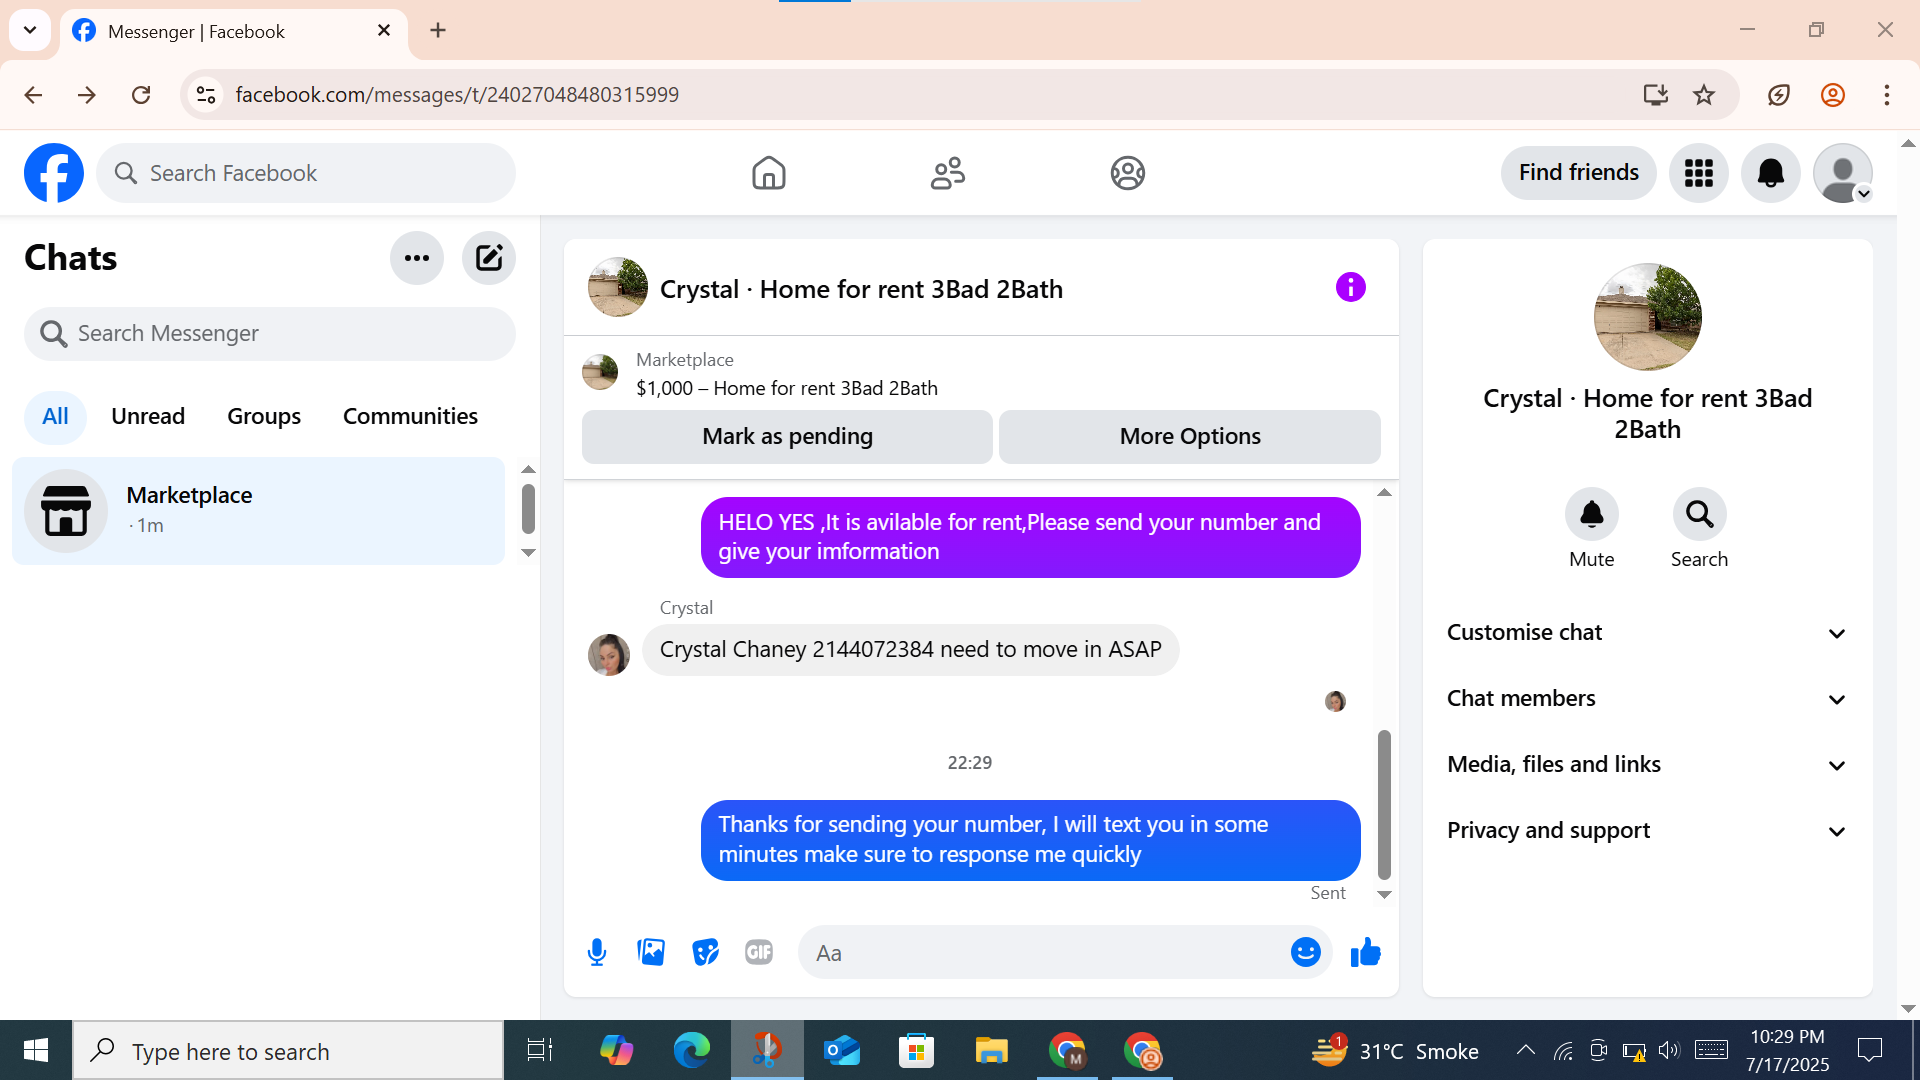Search in conversation magnifier icon

pos(1699,514)
